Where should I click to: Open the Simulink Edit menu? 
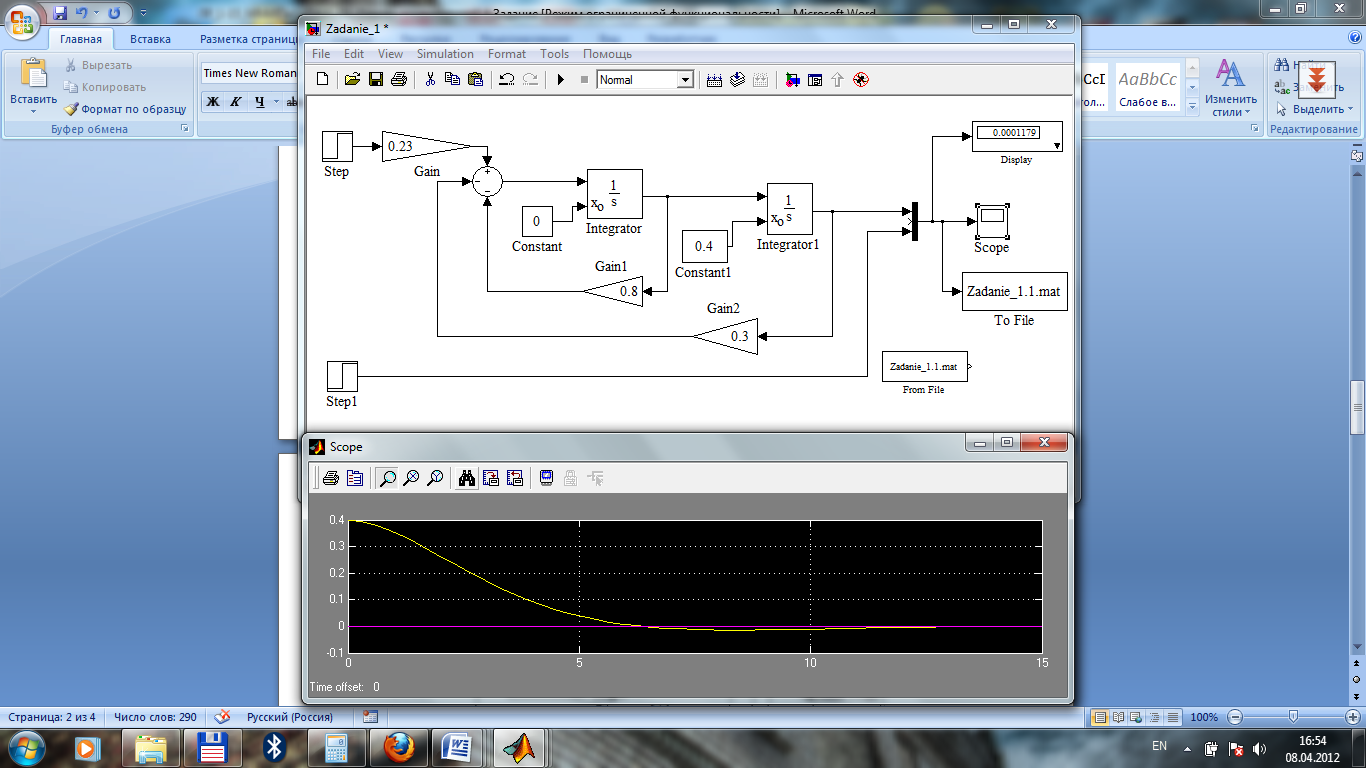coord(354,54)
